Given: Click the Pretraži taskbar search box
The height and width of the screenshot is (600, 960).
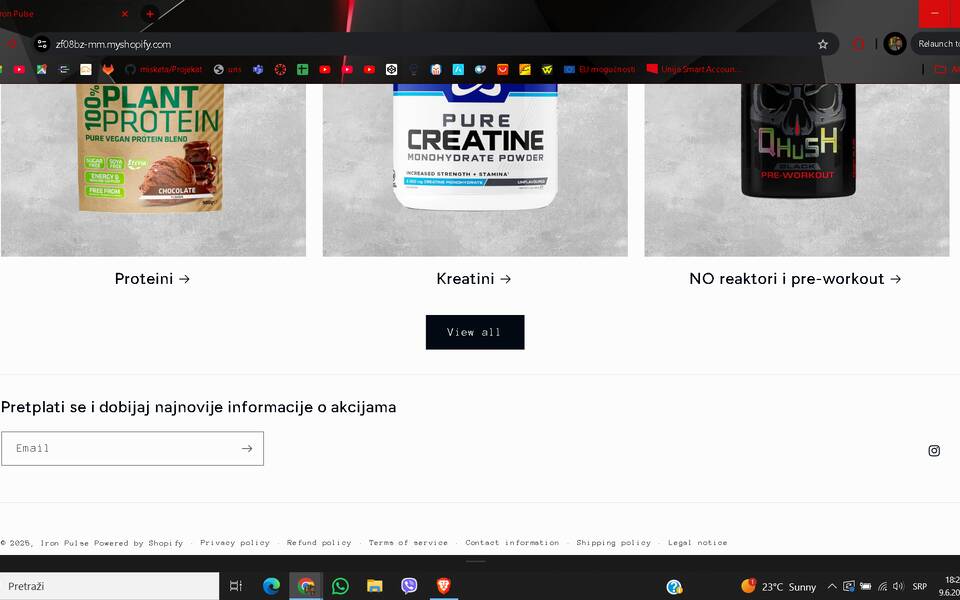Looking at the screenshot, I should (x=110, y=587).
